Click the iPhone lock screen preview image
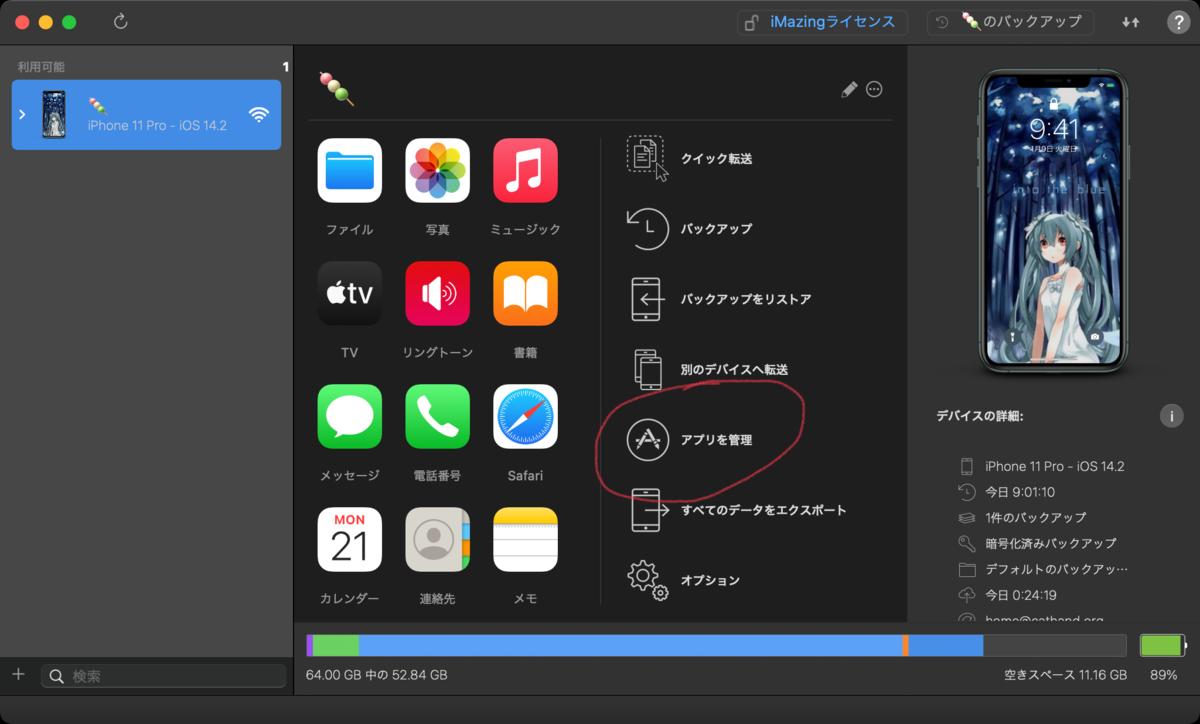 pyautogui.click(x=1054, y=220)
